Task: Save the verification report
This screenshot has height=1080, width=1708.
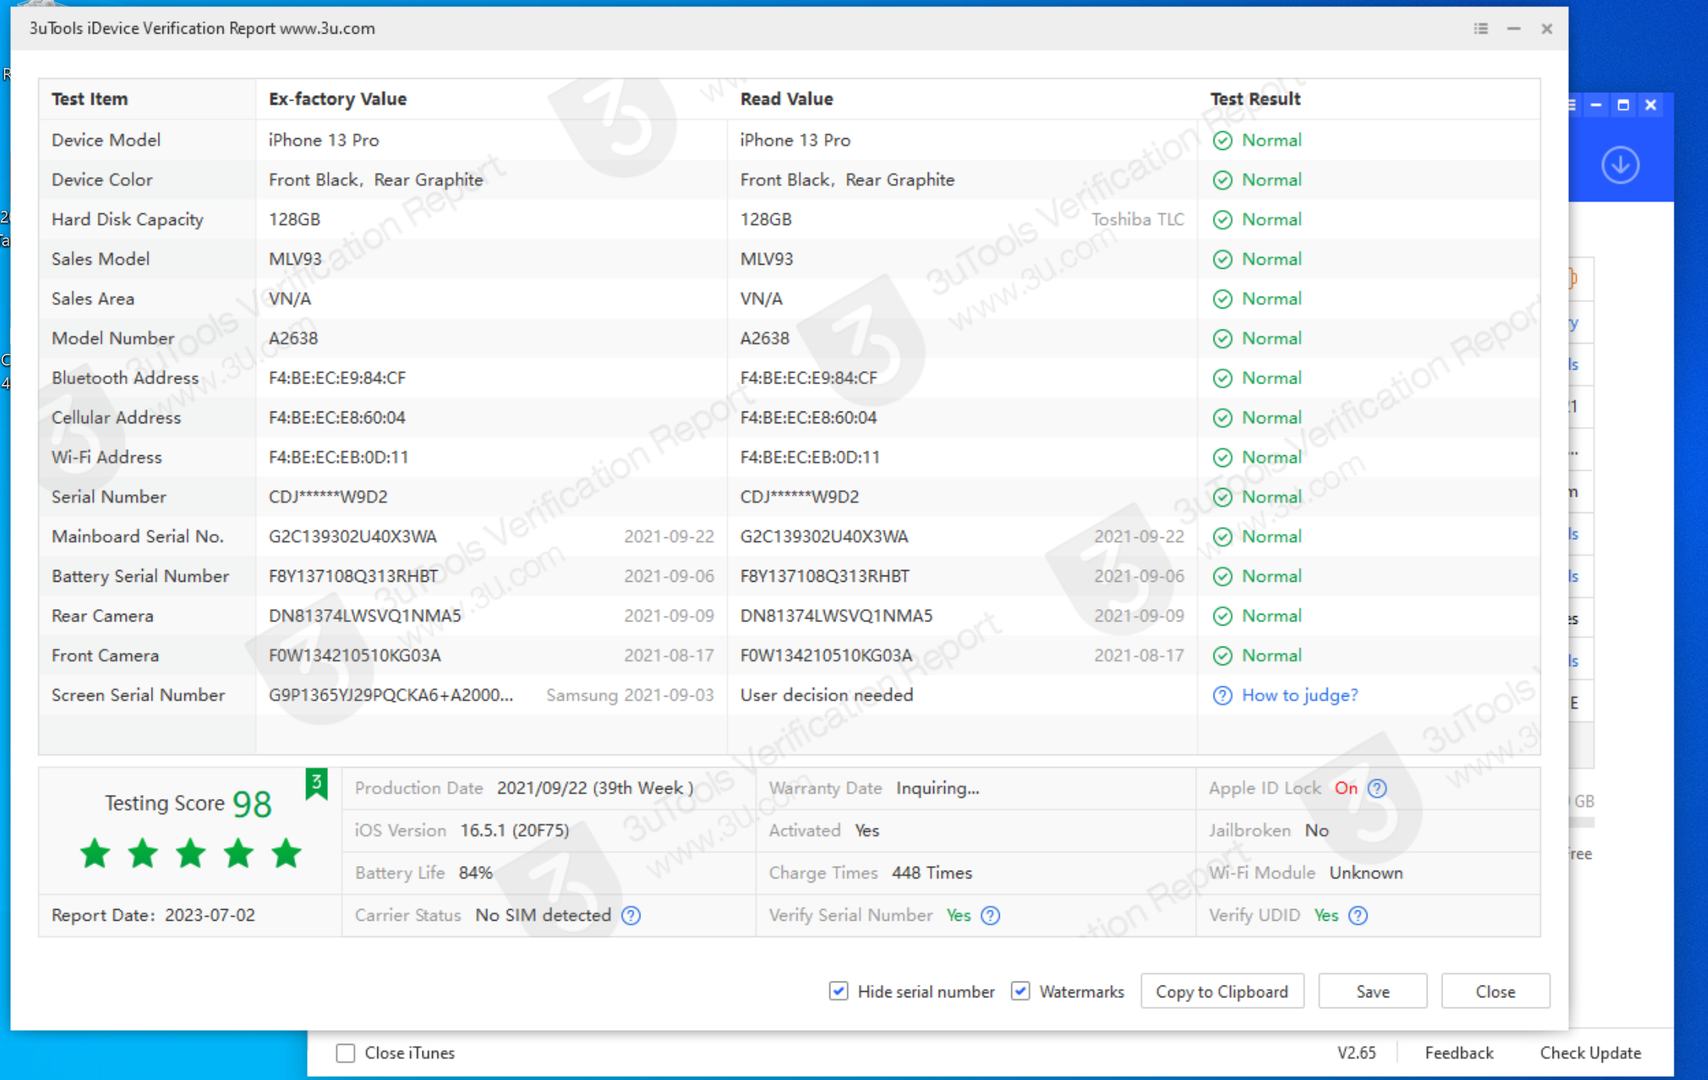Action: [x=1372, y=991]
